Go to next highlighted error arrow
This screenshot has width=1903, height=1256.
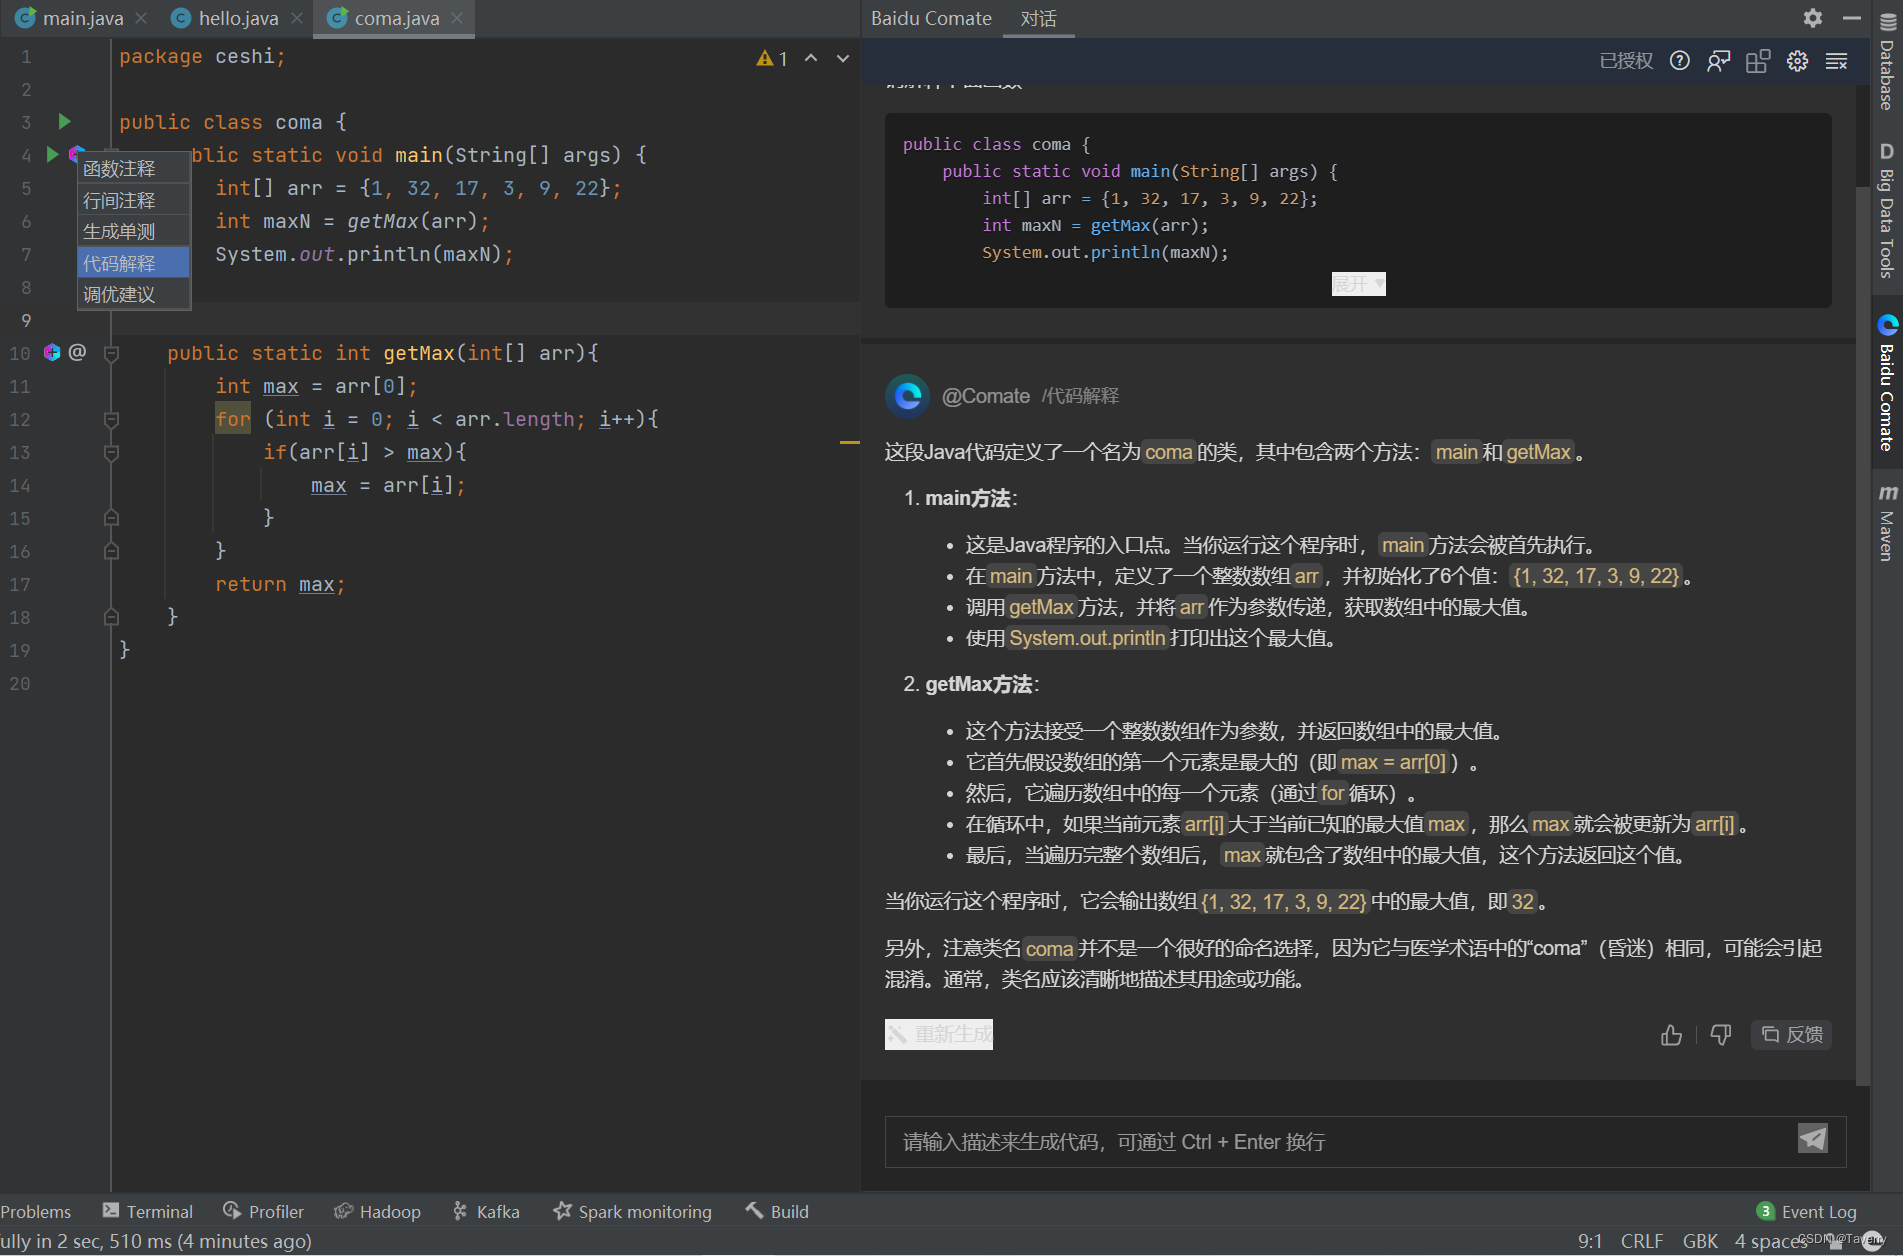point(843,59)
